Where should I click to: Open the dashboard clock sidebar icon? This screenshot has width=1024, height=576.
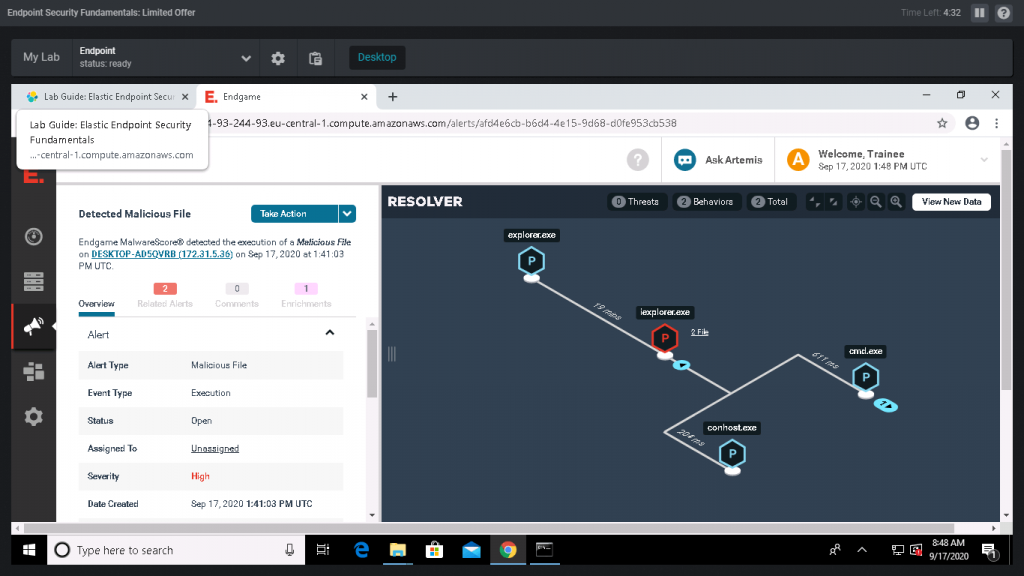[x=33, y=236]
